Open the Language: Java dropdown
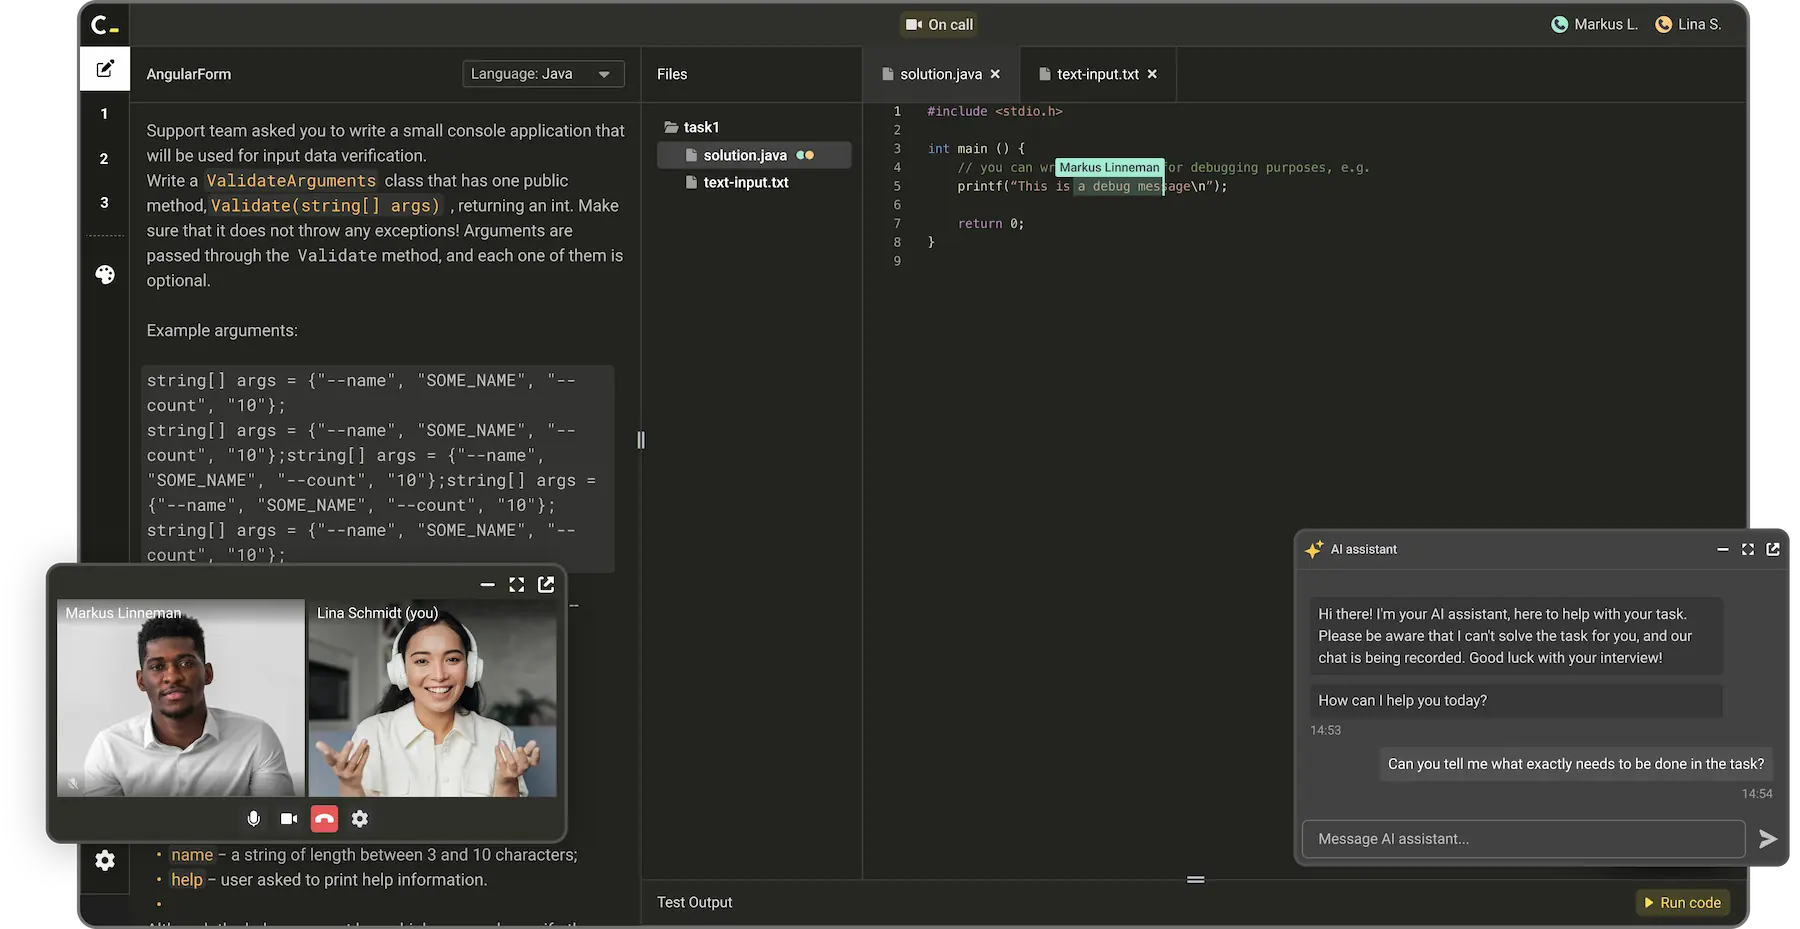 pos(543,74)
